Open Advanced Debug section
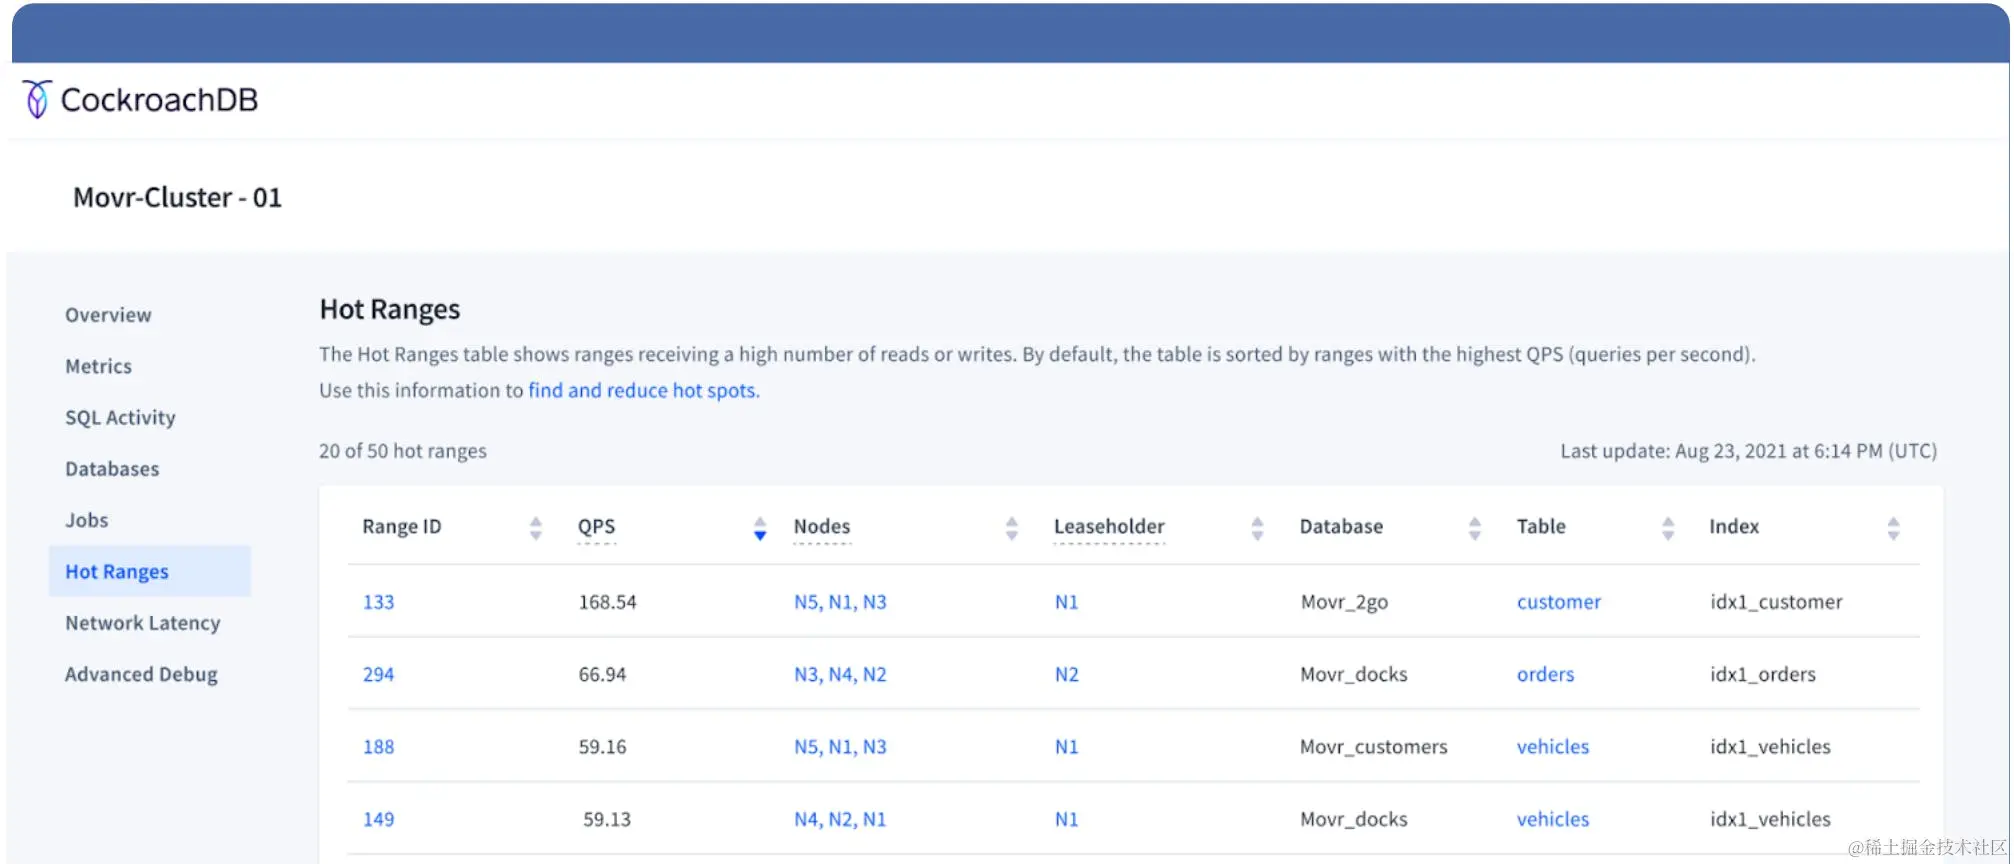Viewport: 2014px width, 864px height. 141,674
